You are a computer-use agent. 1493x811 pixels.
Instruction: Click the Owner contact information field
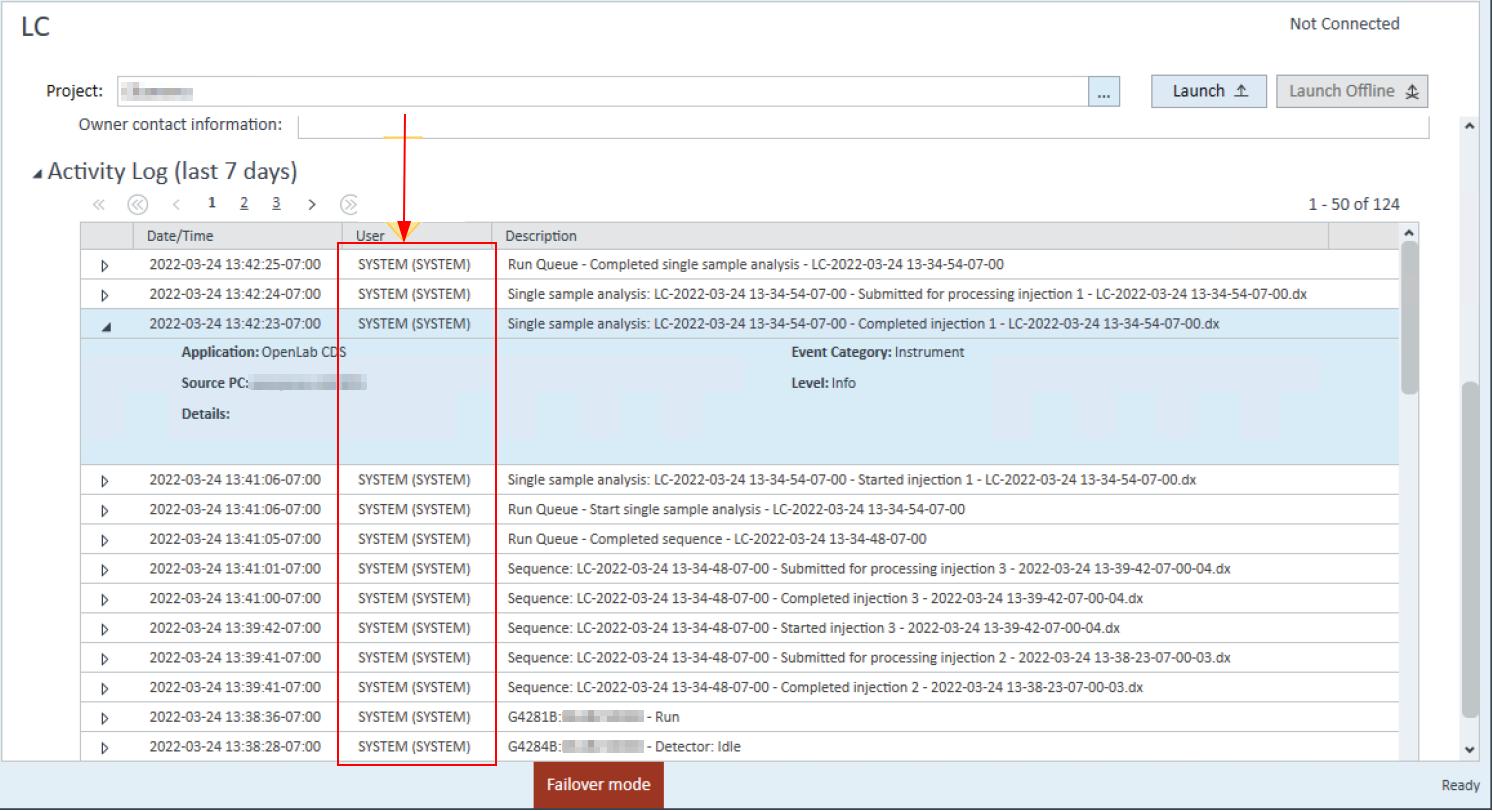click(x=863, y=126)
